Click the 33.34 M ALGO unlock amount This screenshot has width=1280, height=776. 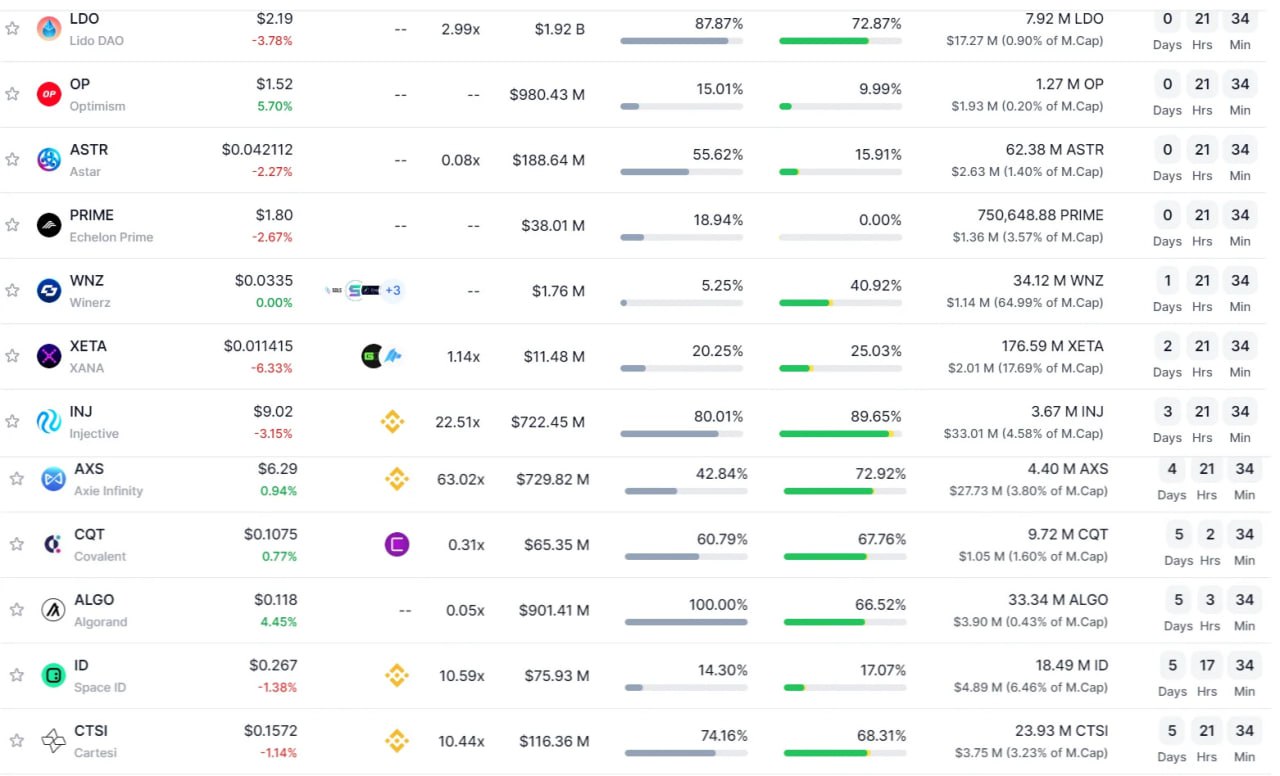1058,600
